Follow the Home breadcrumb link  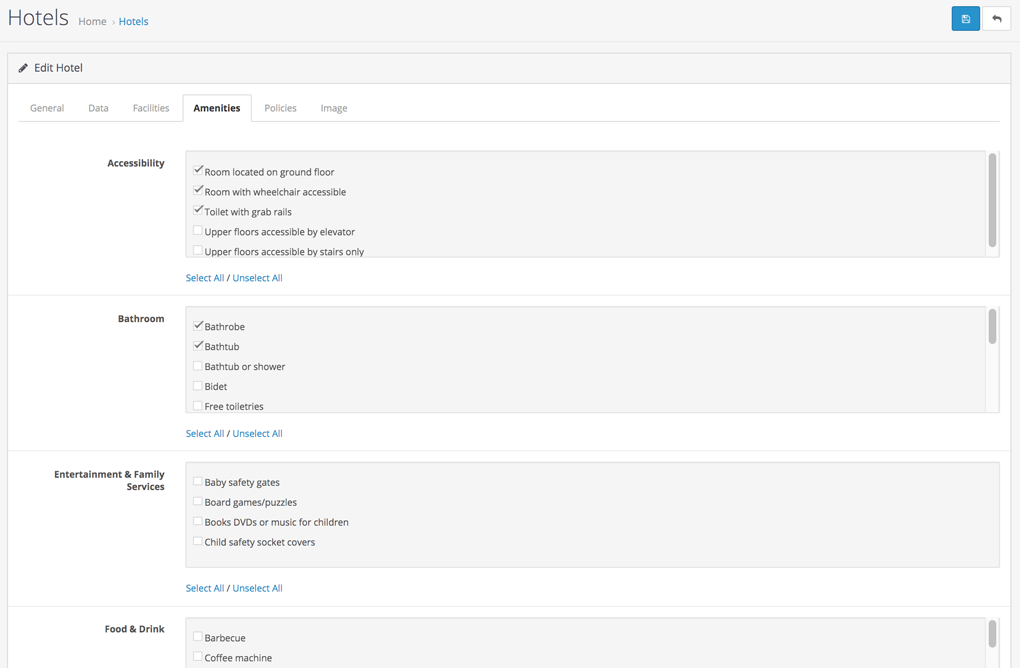[x=92, y=21]
